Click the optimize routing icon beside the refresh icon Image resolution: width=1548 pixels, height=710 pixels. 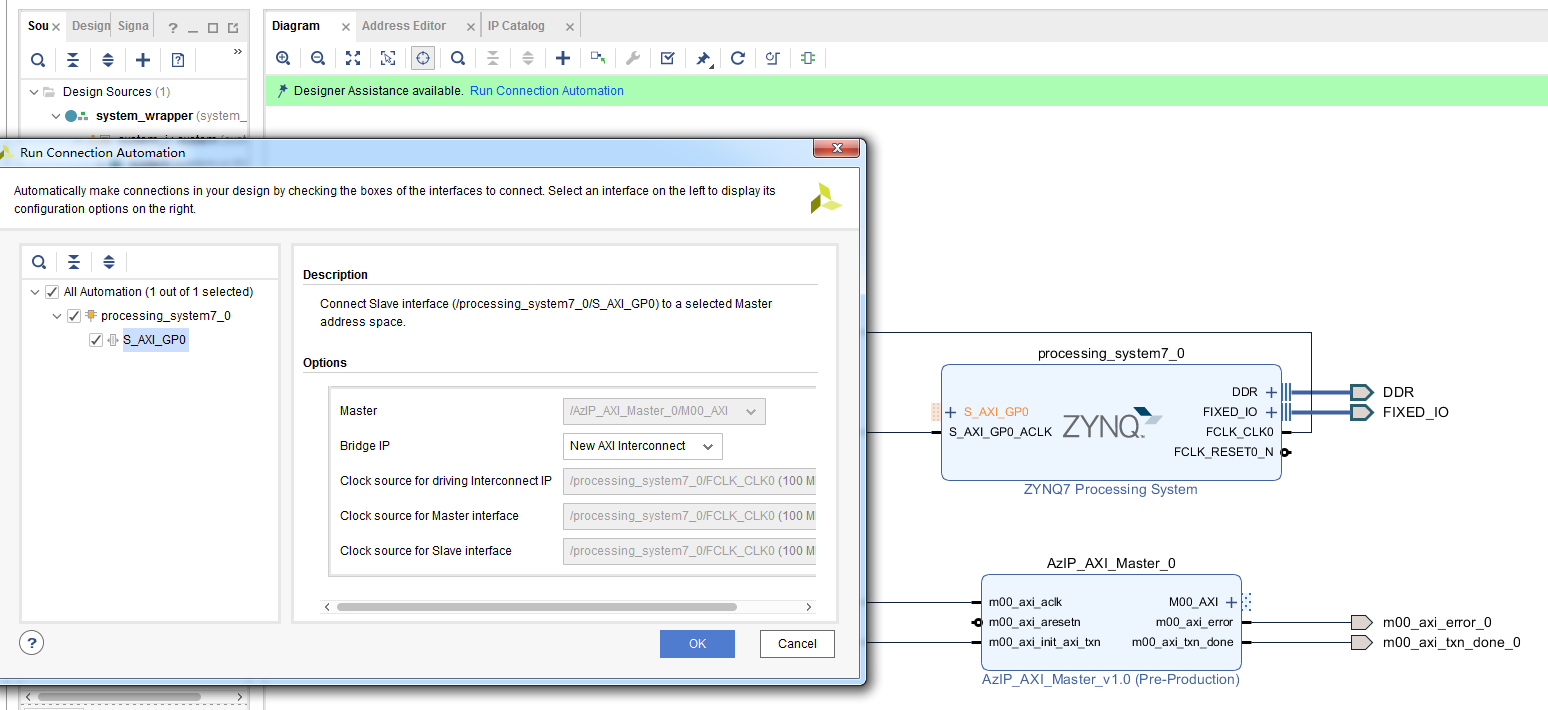pos(773,58)
